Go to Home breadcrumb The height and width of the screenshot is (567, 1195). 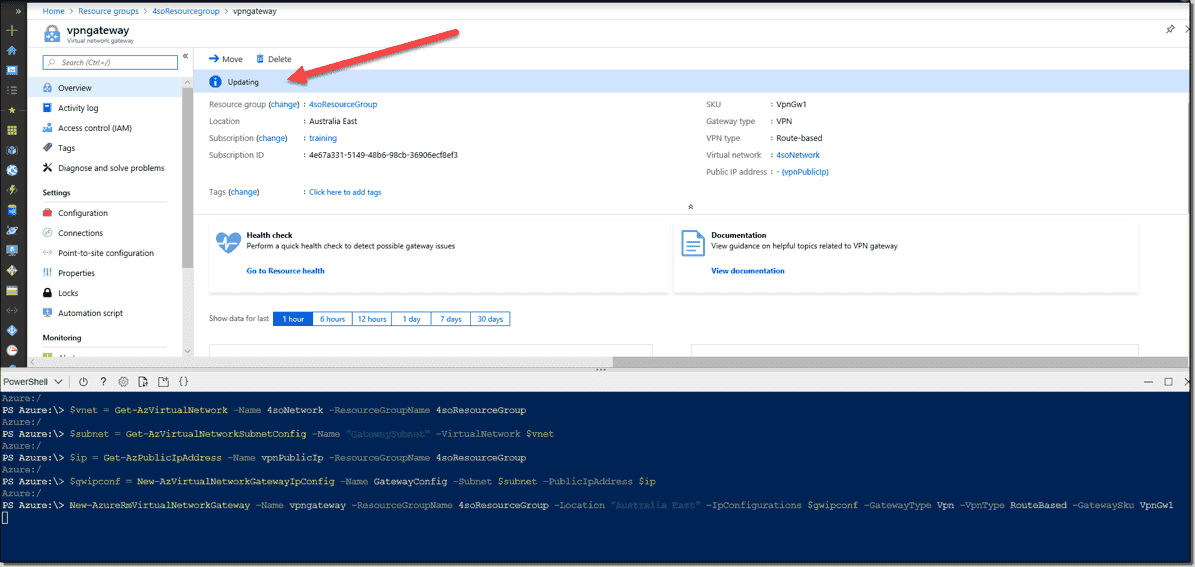[x=53, y=11]
